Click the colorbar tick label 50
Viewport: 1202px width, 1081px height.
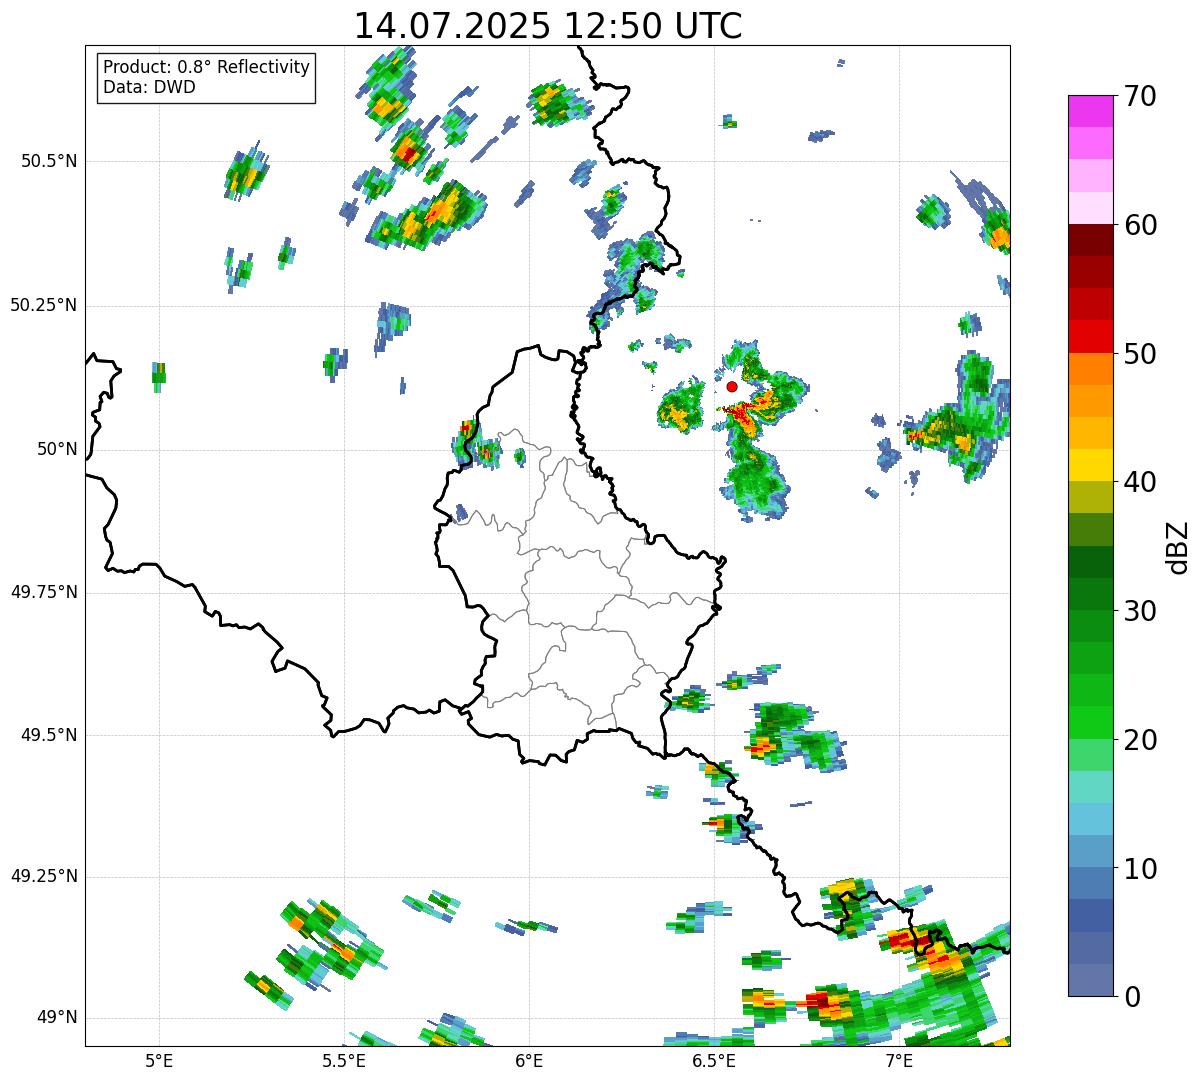point(1139,354)
